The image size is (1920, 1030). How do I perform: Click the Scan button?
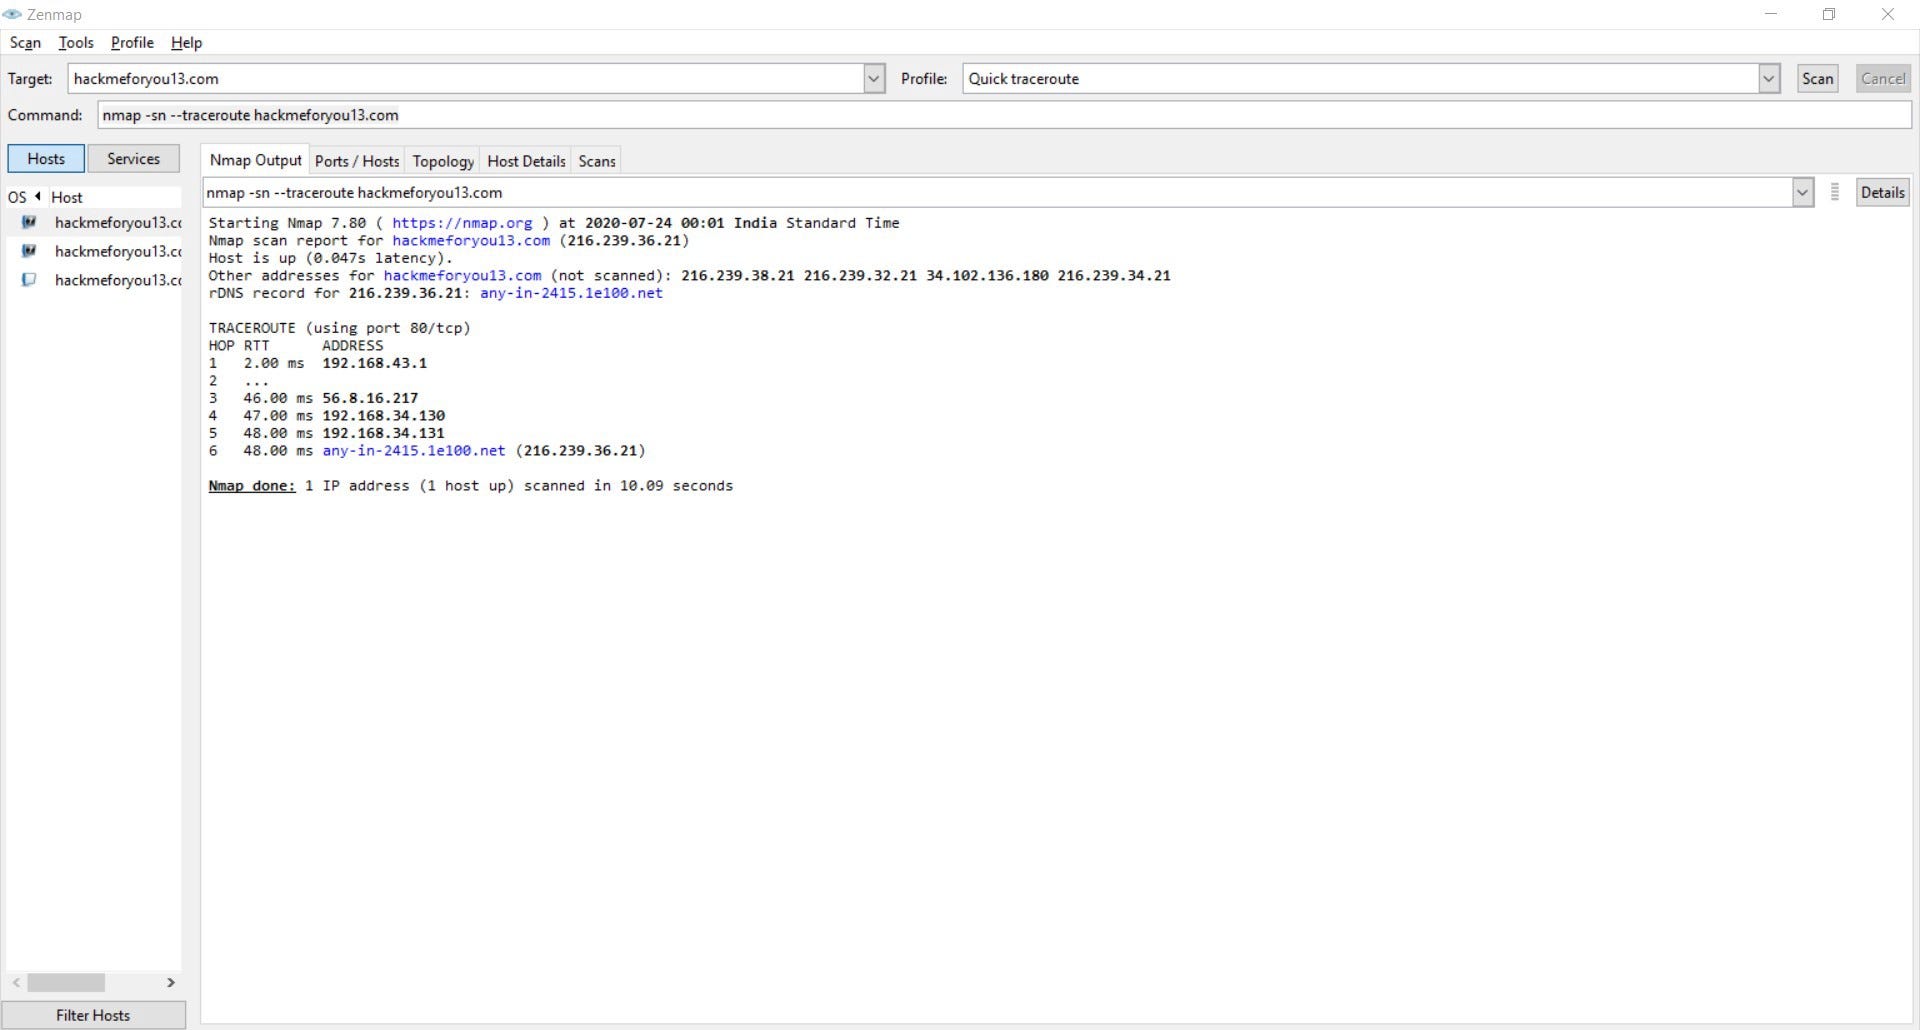(1817, 78)
